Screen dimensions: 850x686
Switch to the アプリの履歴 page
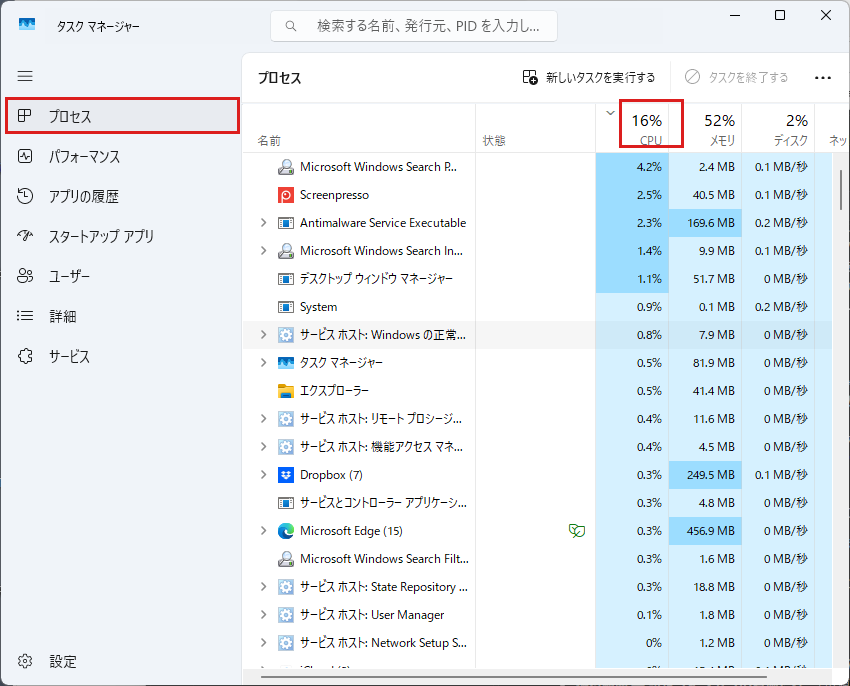tap(123, 196)
